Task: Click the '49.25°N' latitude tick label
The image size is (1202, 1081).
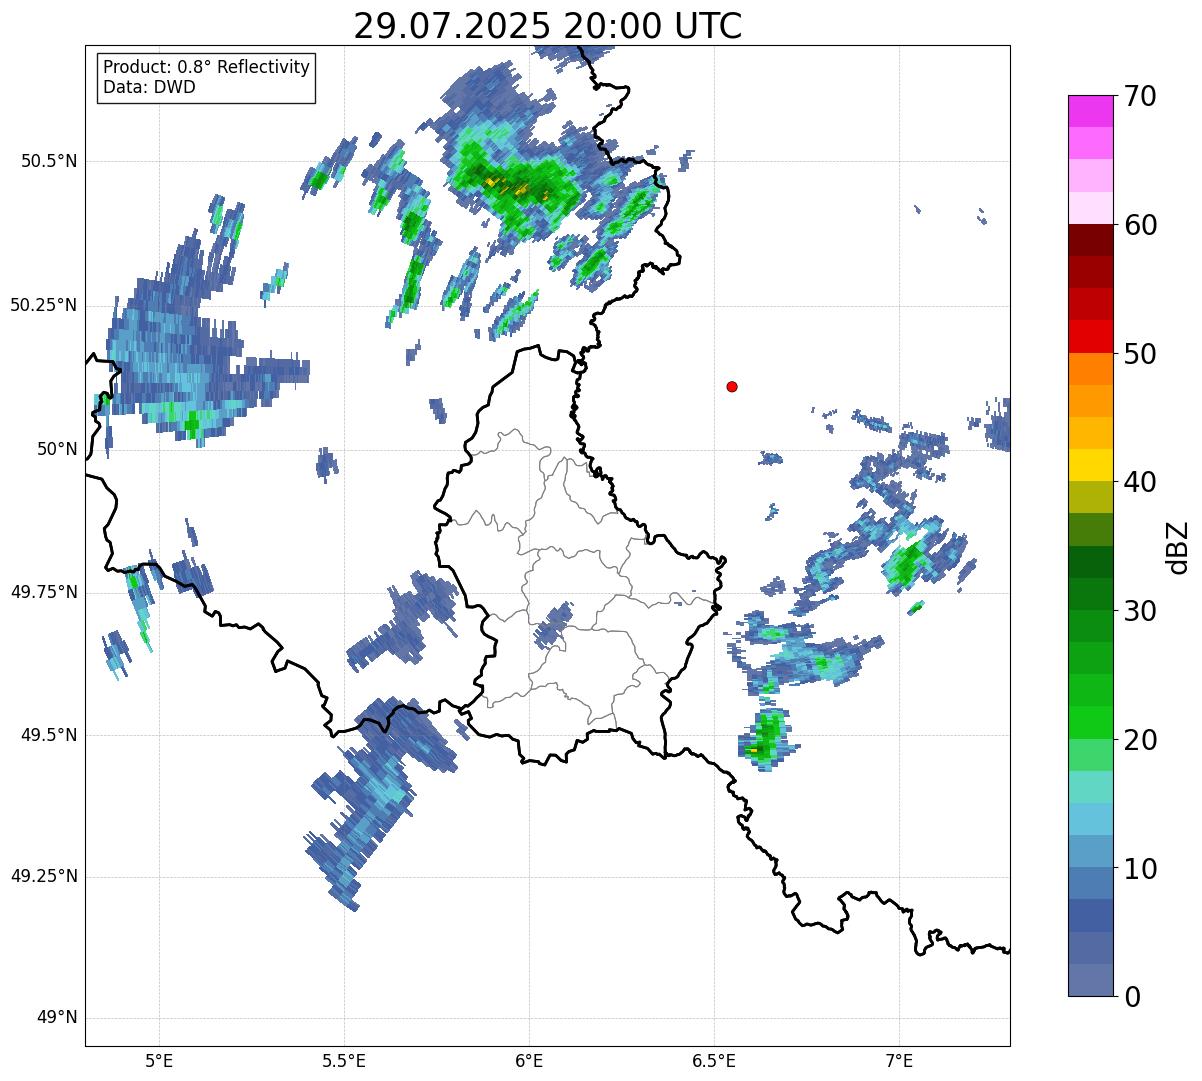Action: 43,876
